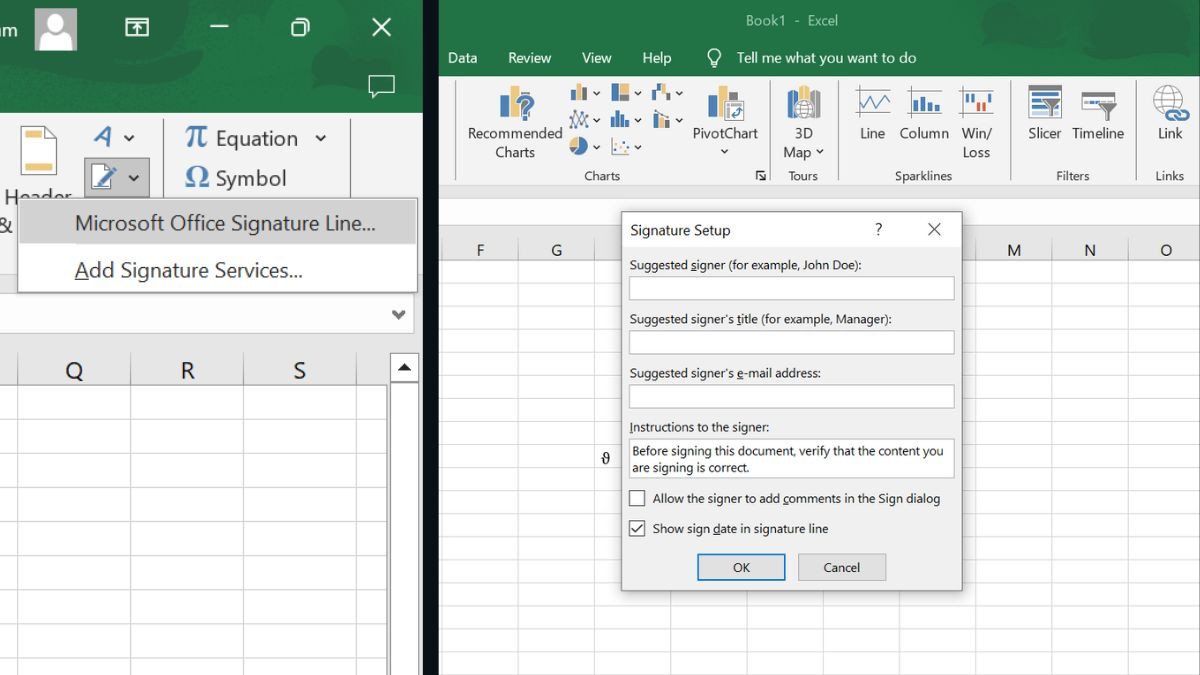Screen dimensions: 1200x675
Task: Open Recommended Charts in the right Excel window
Action: 515,123
